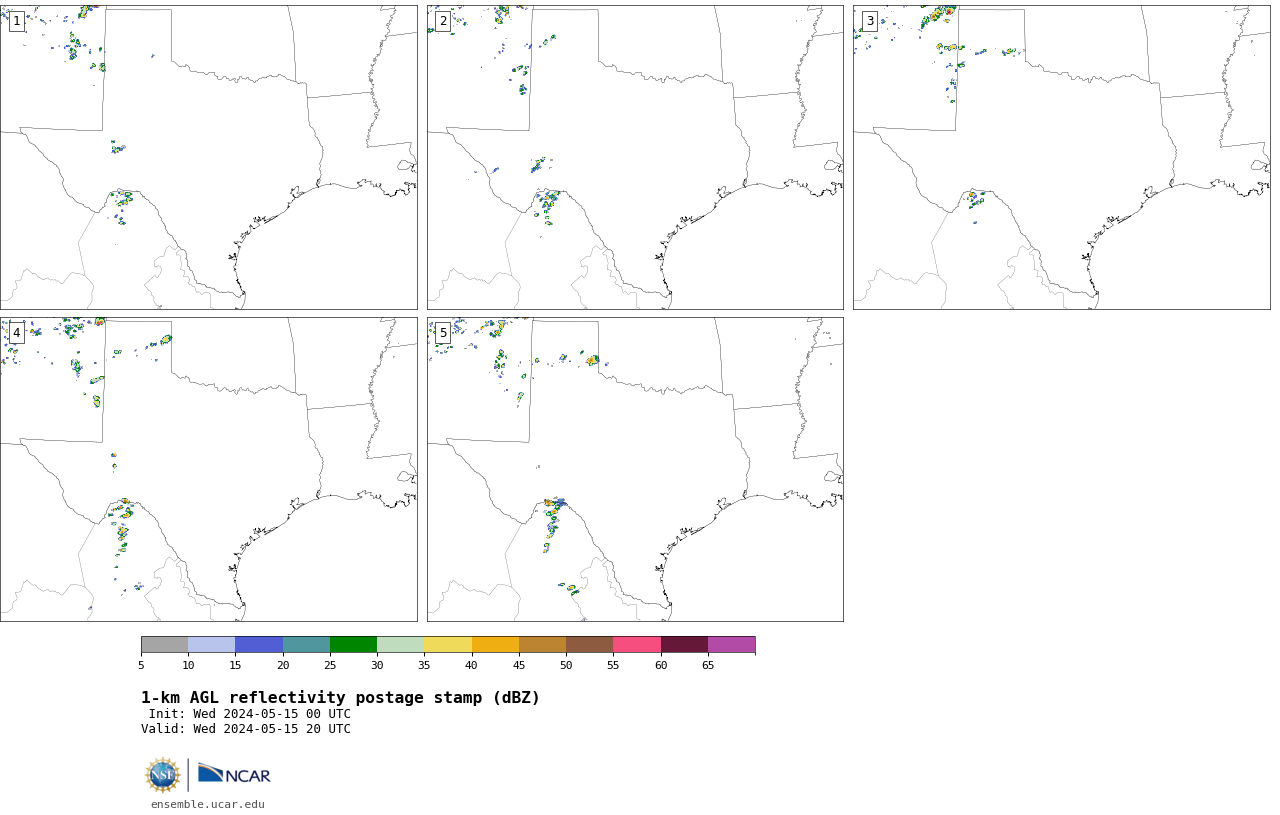
Task: Click the yellow 35-40 dBZ swatch
Action: tap(448, 645)
